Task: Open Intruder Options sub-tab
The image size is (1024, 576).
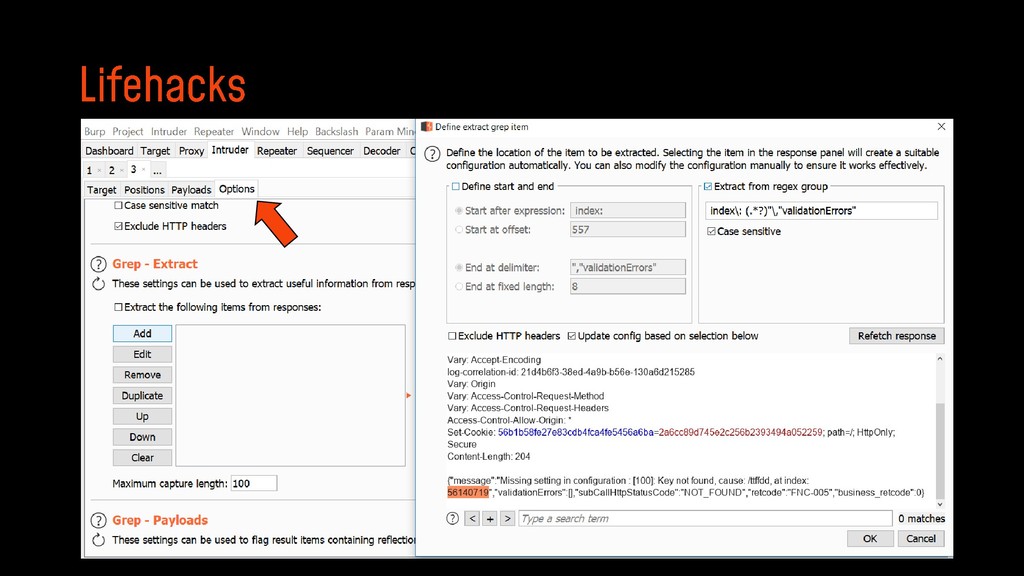Action: coord(236,189)
